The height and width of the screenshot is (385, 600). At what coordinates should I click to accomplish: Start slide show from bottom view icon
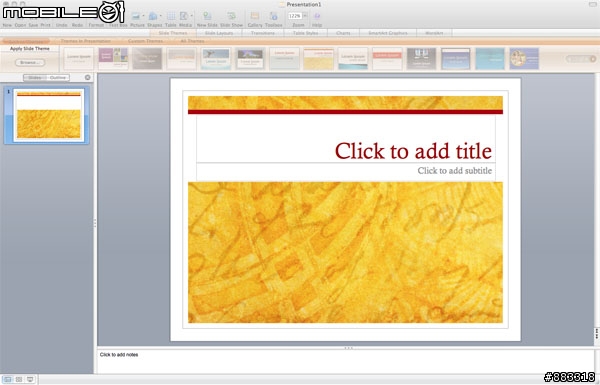tap(30, 379)
